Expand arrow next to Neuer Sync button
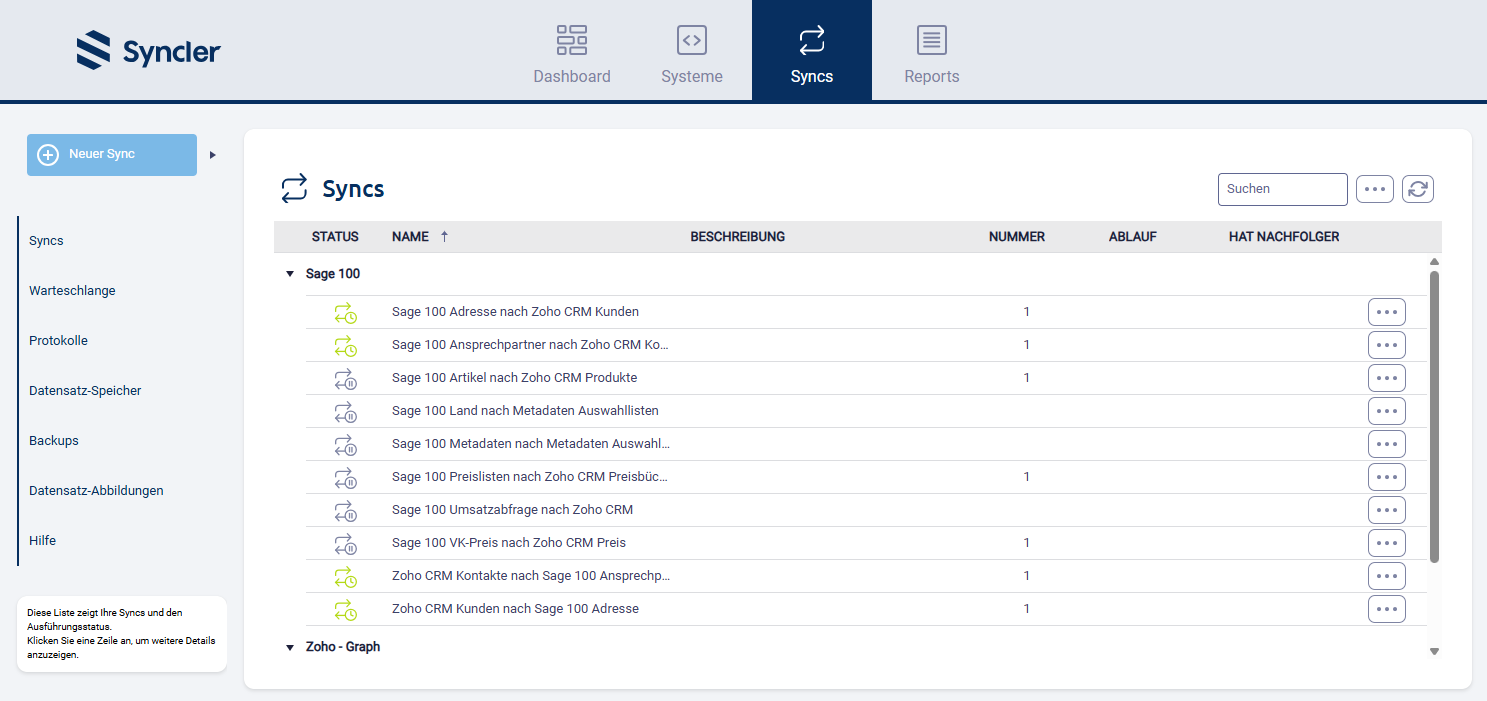The width and height of the screenshot is (1487, 701). [212, 155]
